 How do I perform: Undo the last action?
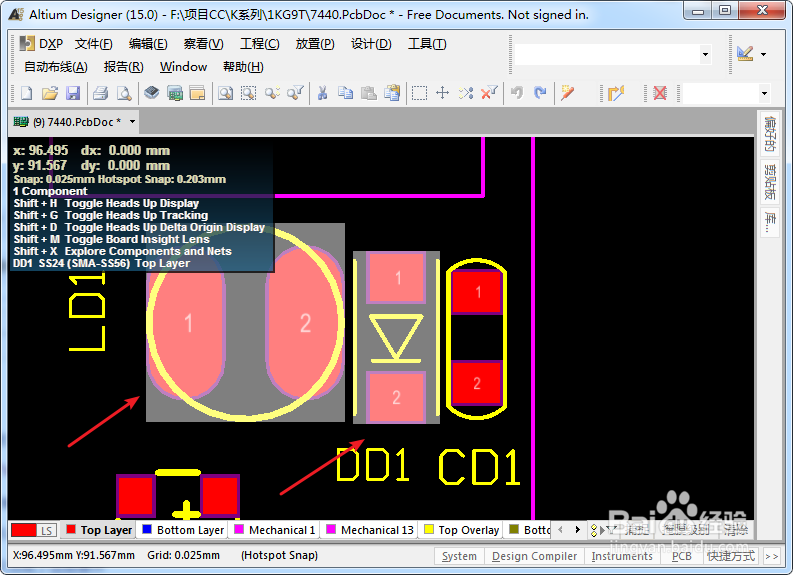[x=517, y=93]
